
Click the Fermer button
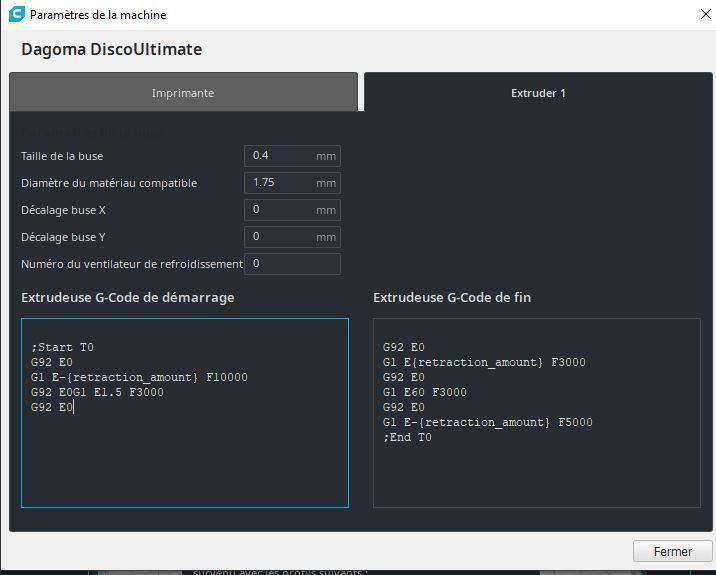pos(672,551)
